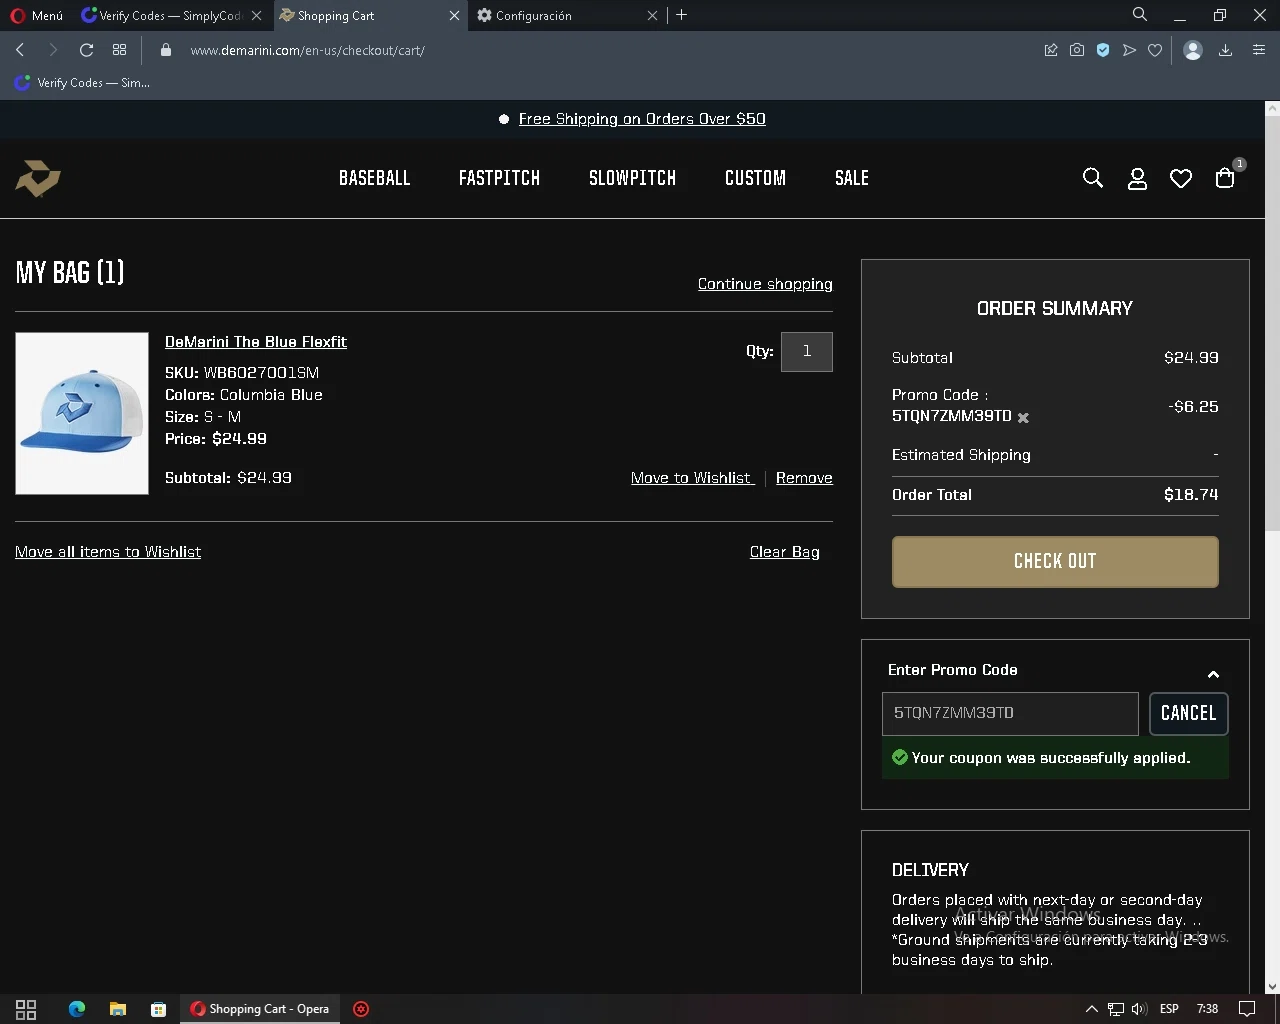Open the BASEBALL menu

tap(375, 178)
